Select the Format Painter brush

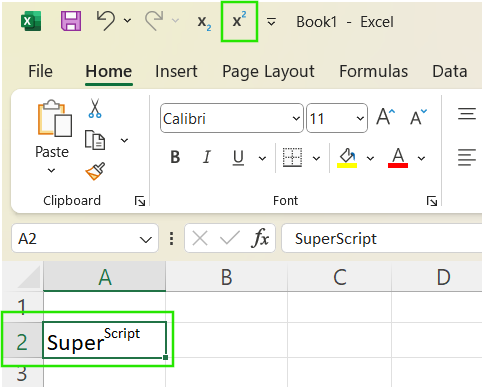[x=95, y=171]
